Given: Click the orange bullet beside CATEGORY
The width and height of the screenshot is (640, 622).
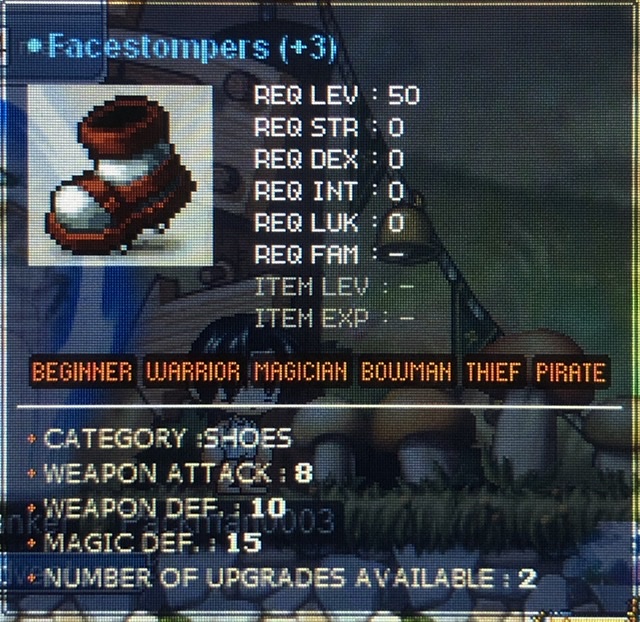Looking at the screenshot, I should pos(31,439).
